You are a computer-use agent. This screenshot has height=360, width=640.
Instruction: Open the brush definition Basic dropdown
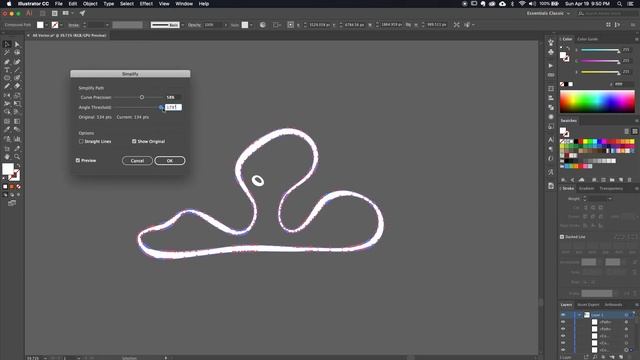182,25
